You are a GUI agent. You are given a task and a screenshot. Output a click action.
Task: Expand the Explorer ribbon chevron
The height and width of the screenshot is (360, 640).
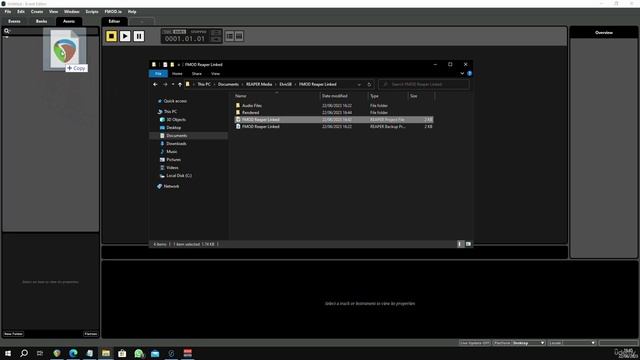[462, 74]
